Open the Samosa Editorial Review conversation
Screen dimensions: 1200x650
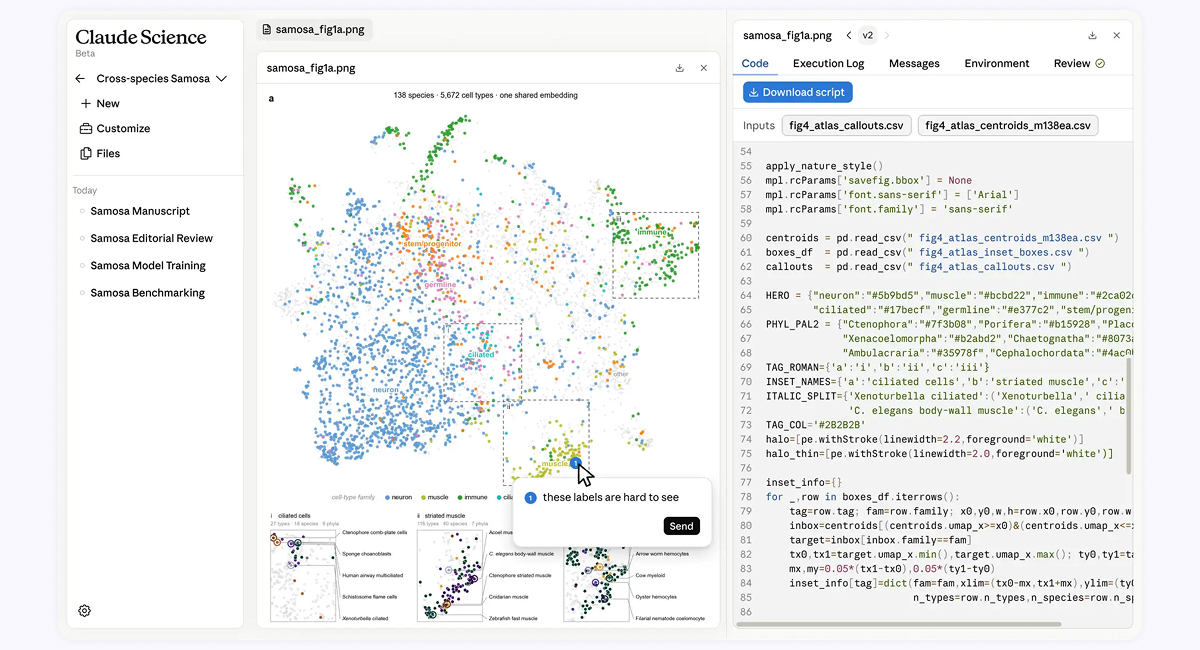coord(152,238)
